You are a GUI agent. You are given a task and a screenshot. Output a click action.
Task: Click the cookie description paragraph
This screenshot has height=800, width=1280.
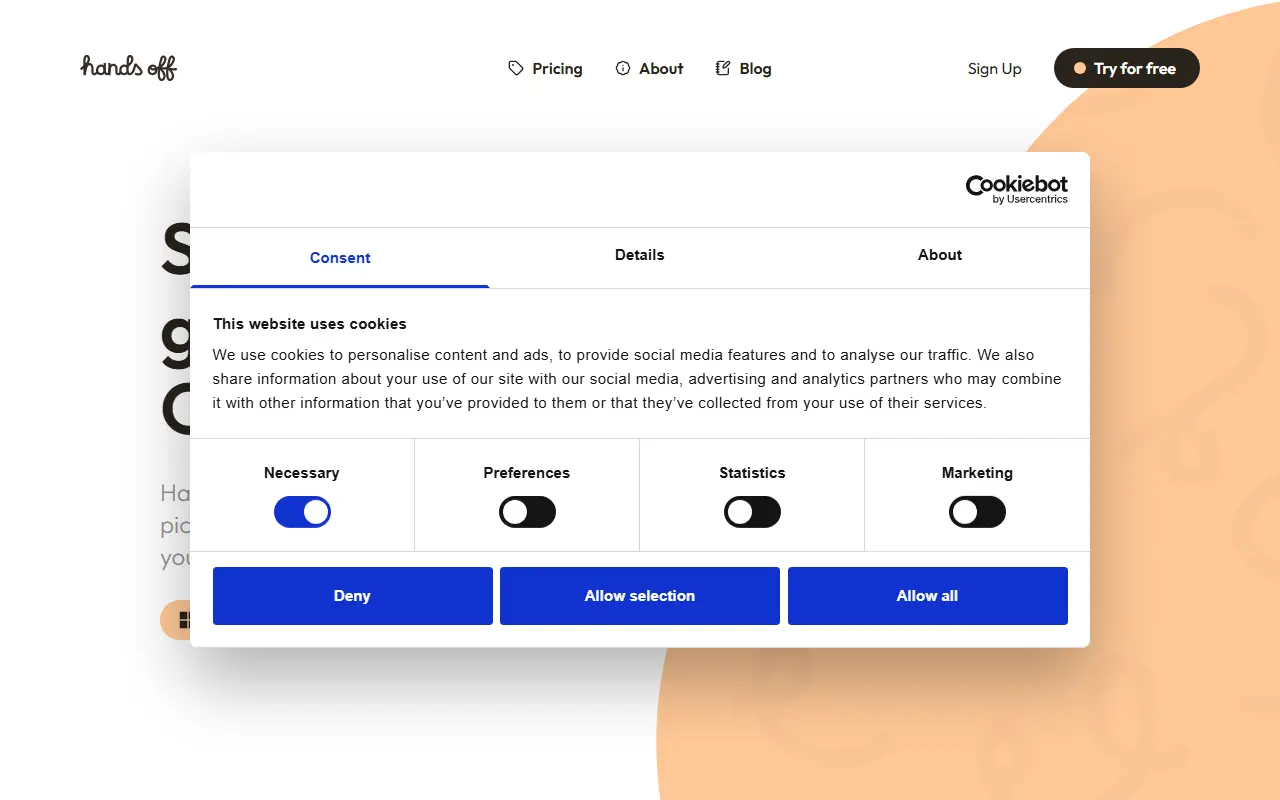[637, 379]
